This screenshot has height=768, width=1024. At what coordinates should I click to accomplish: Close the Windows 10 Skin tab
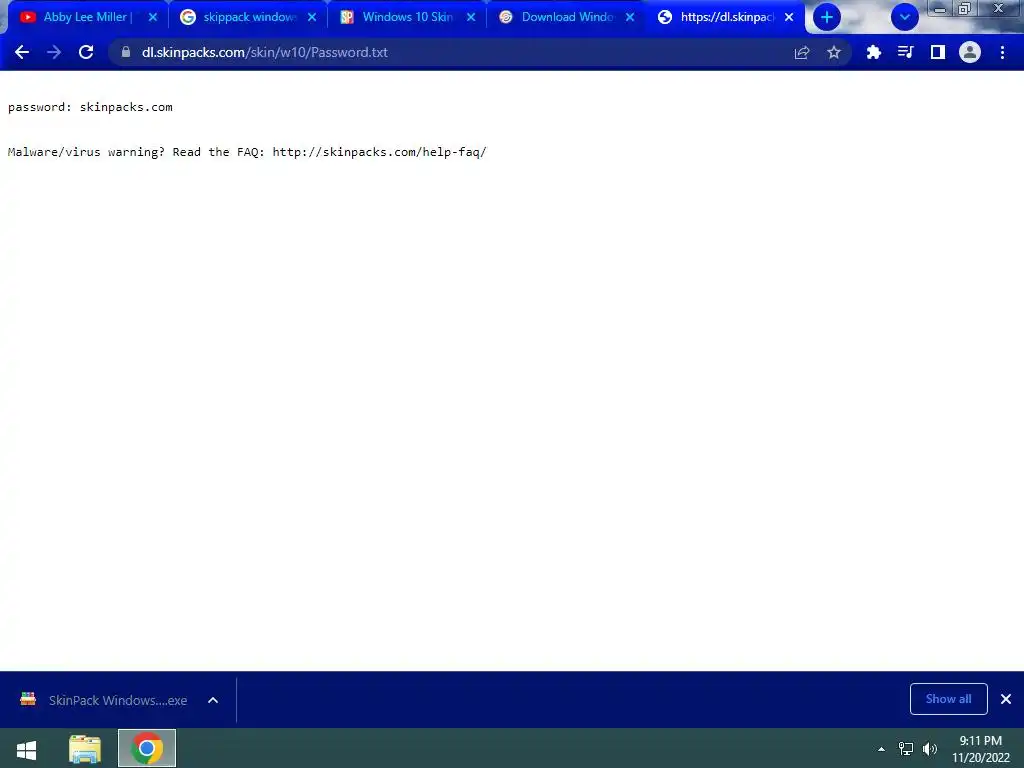point(471,17)
